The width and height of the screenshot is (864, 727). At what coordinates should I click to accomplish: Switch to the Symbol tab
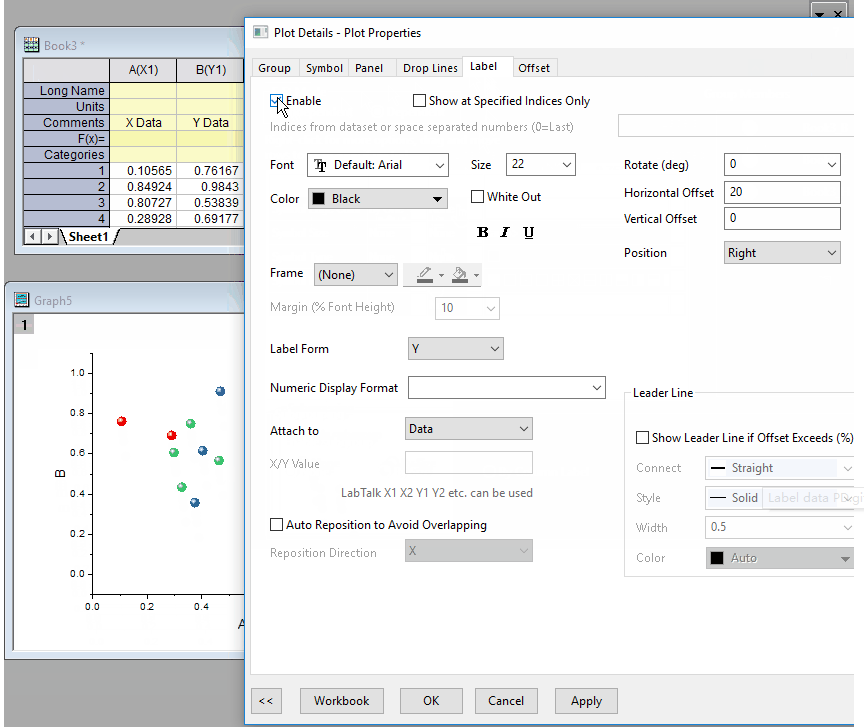pos(324,68)
